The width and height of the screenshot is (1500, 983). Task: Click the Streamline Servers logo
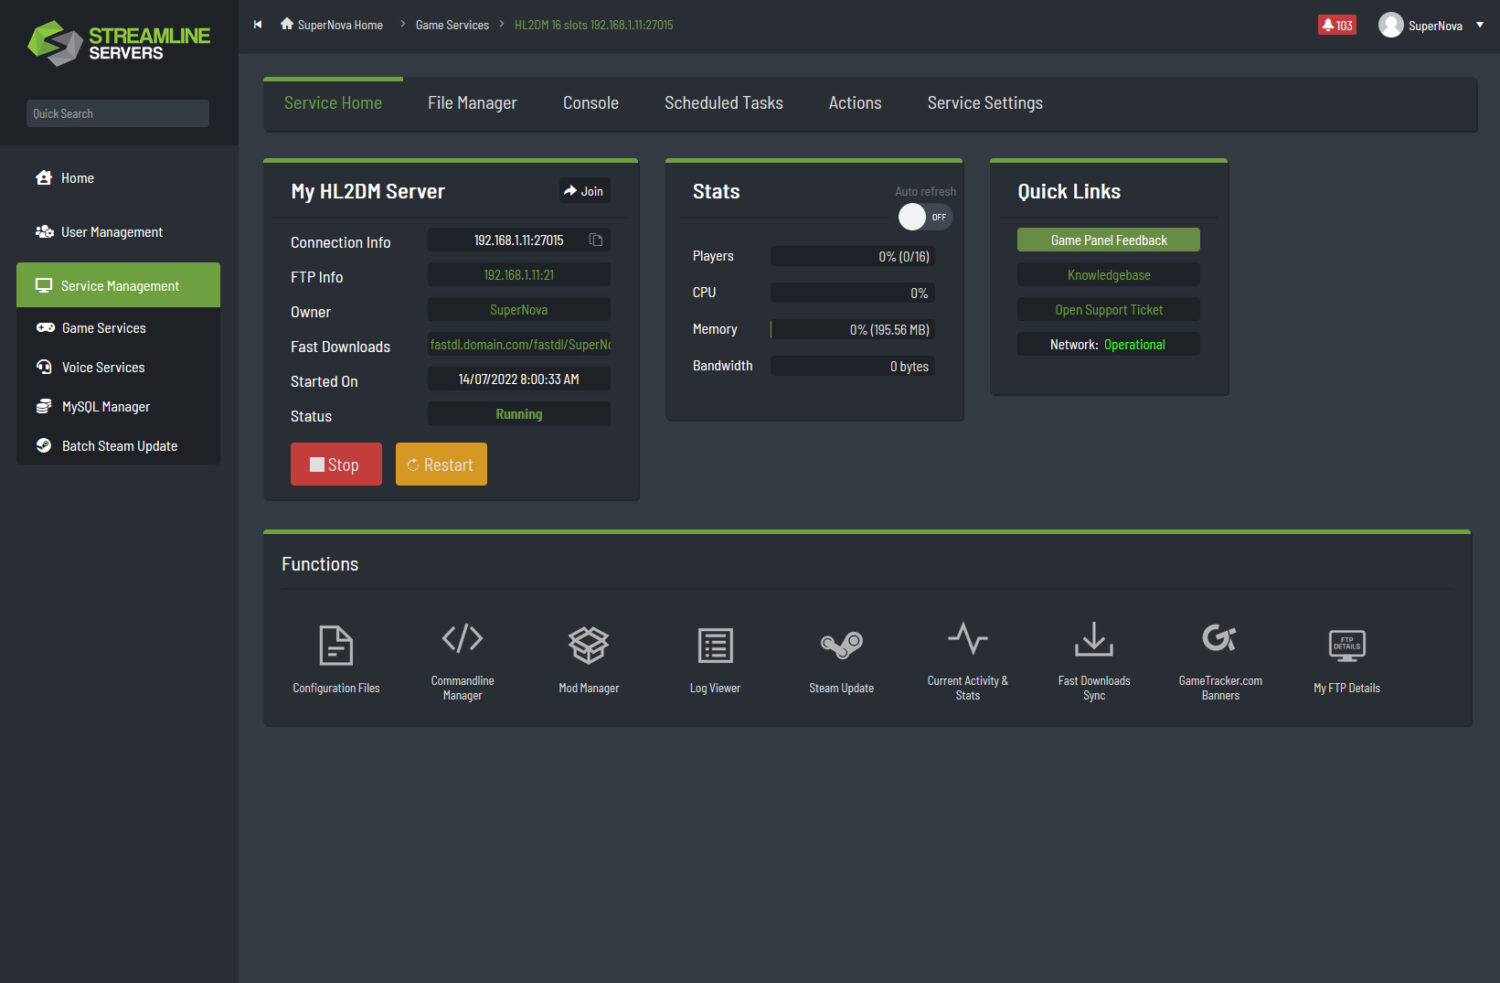(x=119, y=43)
